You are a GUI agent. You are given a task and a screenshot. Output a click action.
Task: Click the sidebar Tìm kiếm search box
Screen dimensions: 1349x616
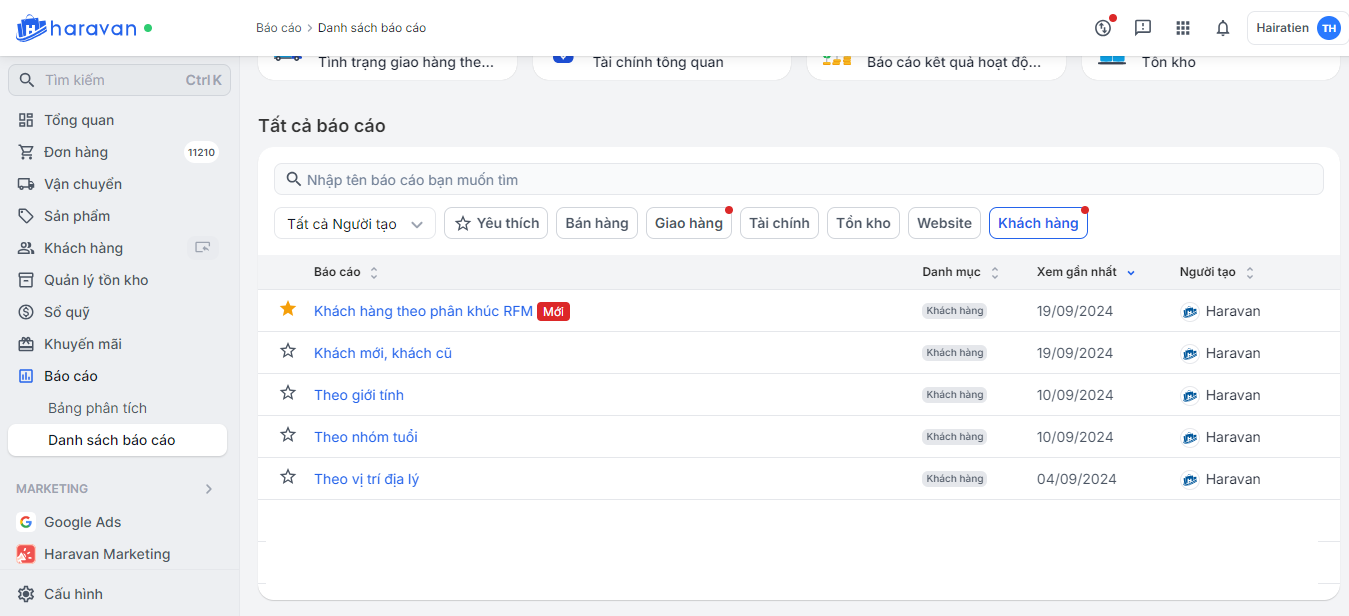(119, 80)
